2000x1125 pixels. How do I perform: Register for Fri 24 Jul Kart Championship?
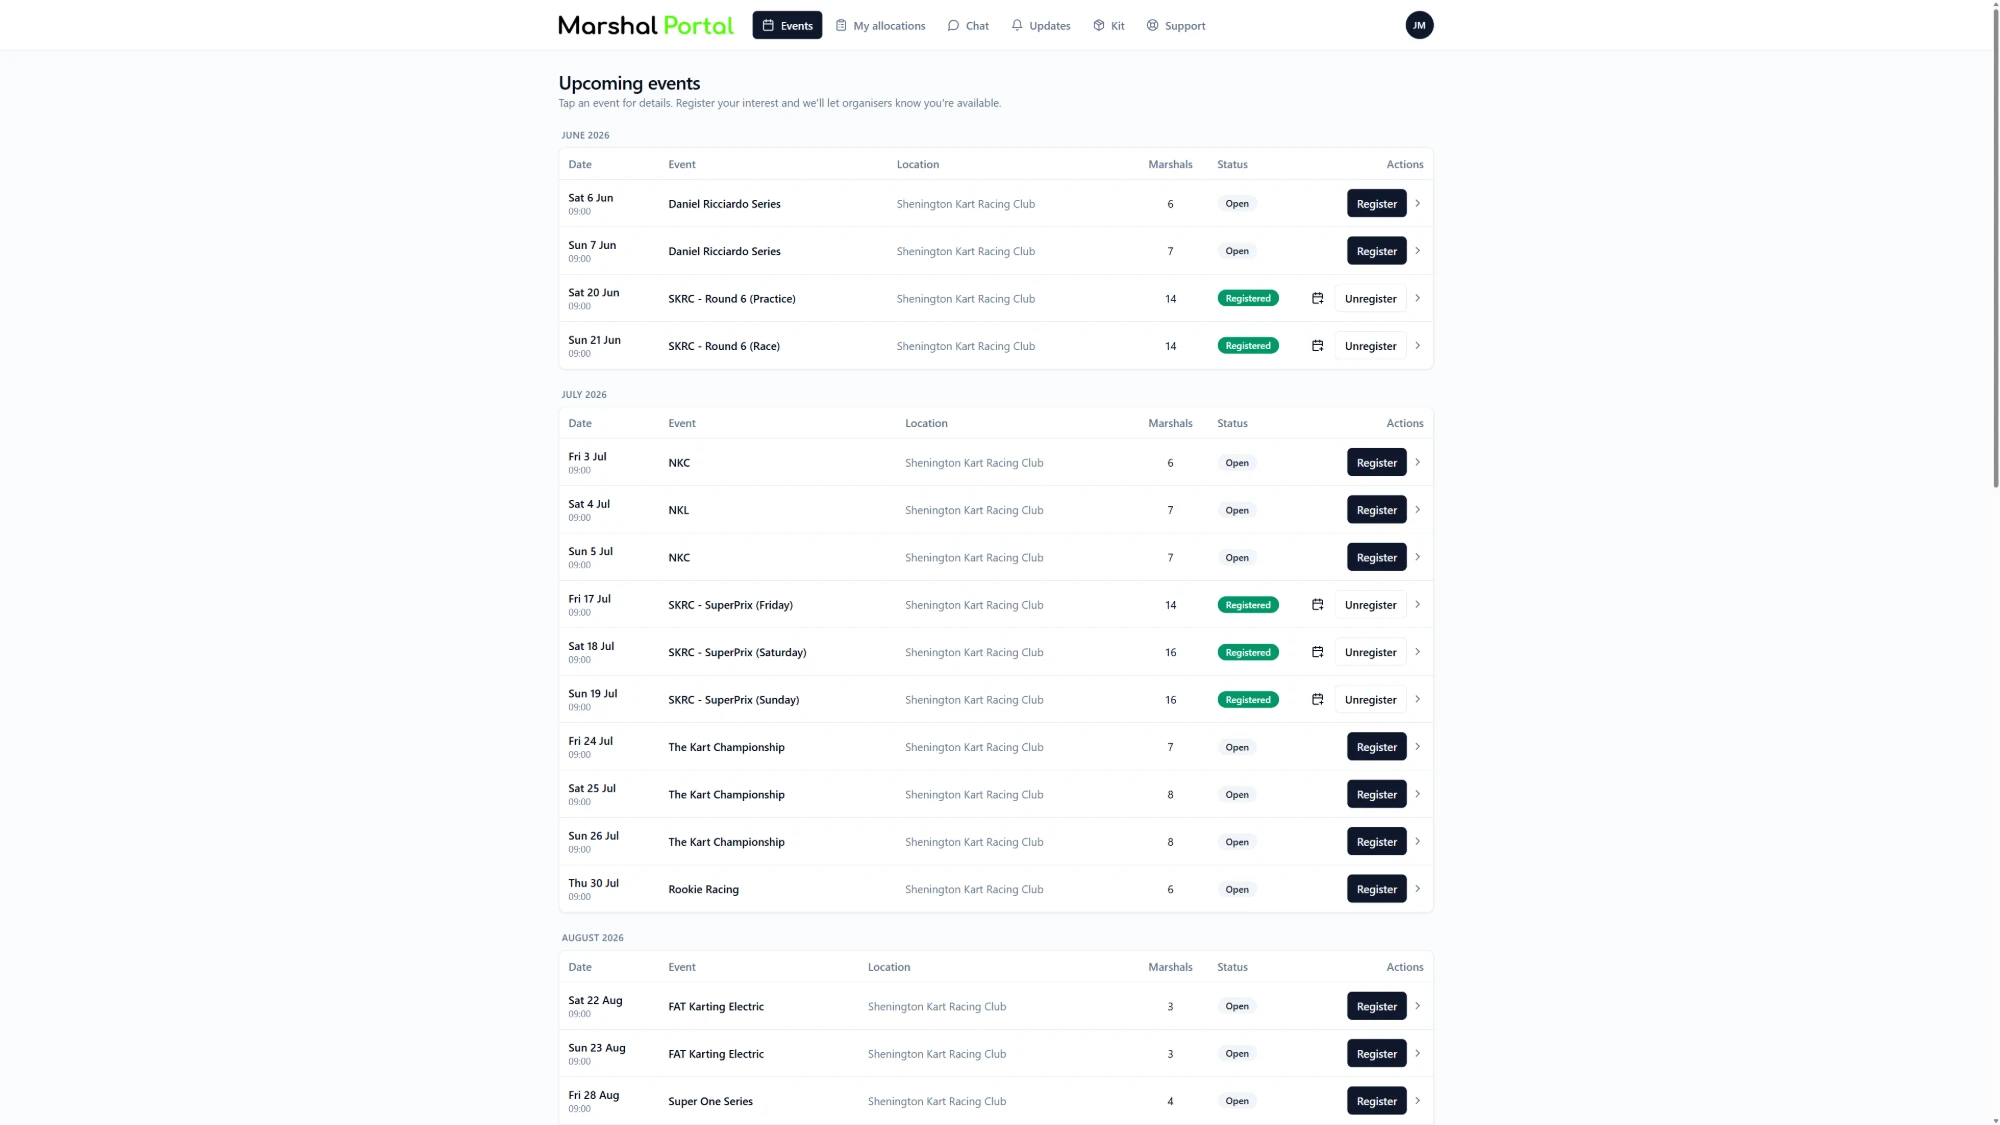click(x=1376, y=747)
